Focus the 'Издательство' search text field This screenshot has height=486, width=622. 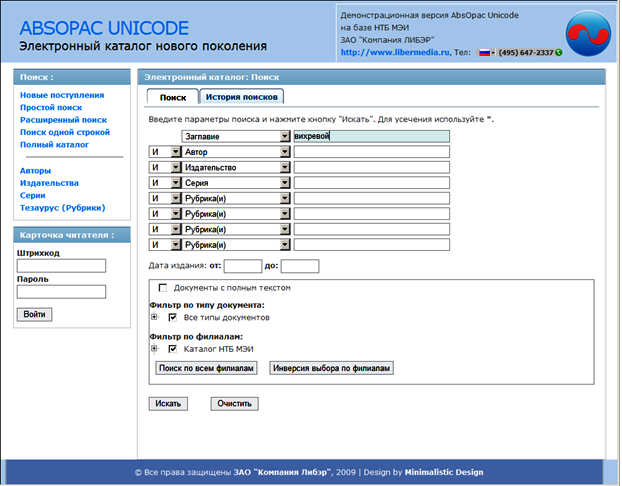click(x=371, y=167)
